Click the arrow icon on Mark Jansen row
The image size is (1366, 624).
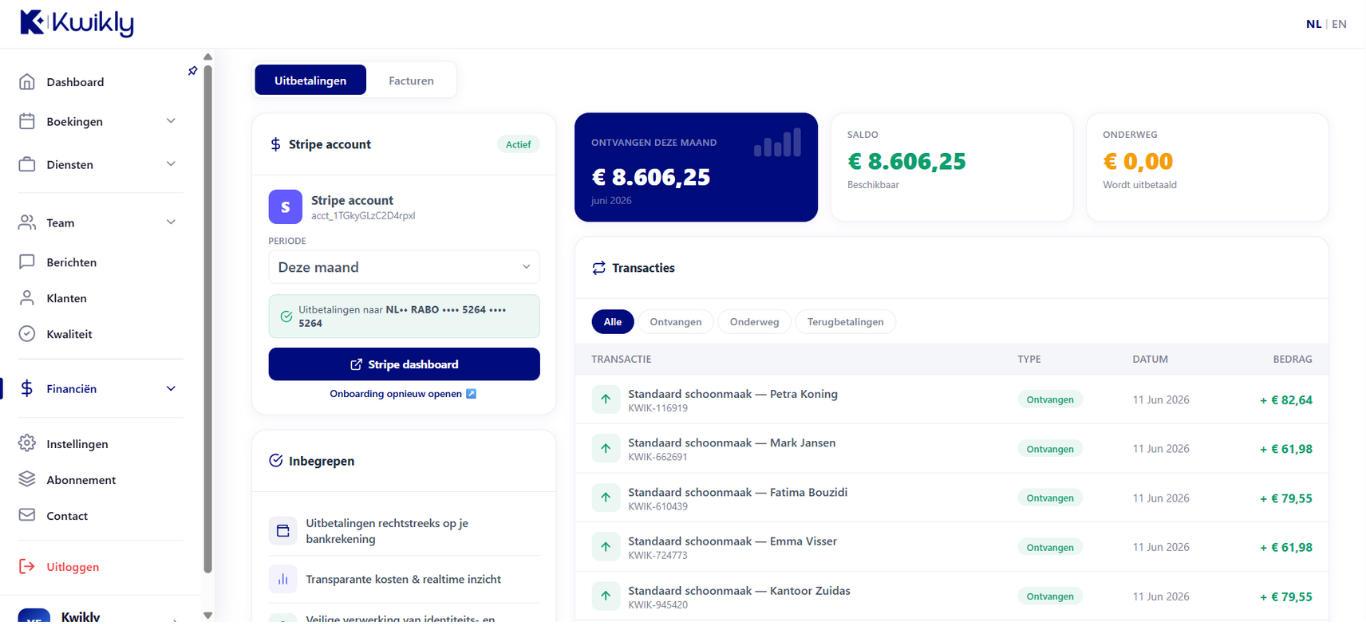[x=606, y=449]
